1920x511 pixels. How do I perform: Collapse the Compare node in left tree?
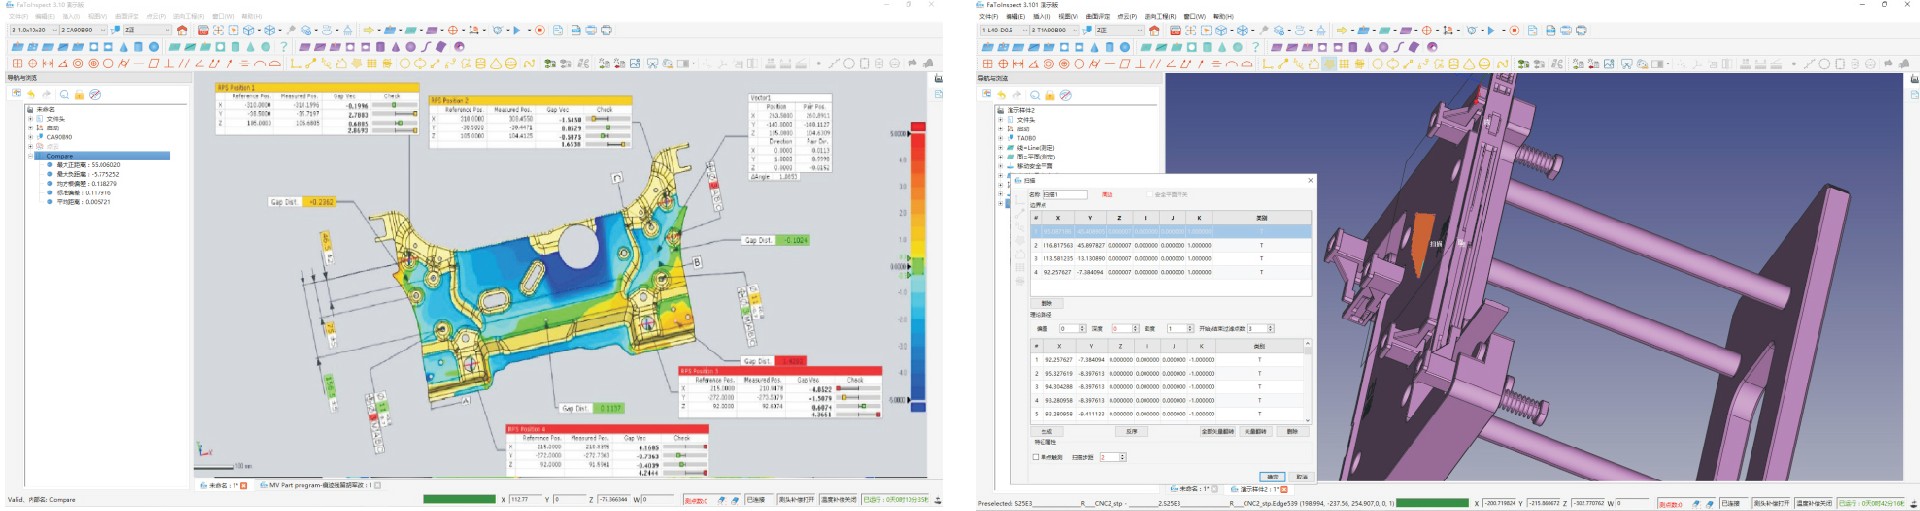pos(31,156)
